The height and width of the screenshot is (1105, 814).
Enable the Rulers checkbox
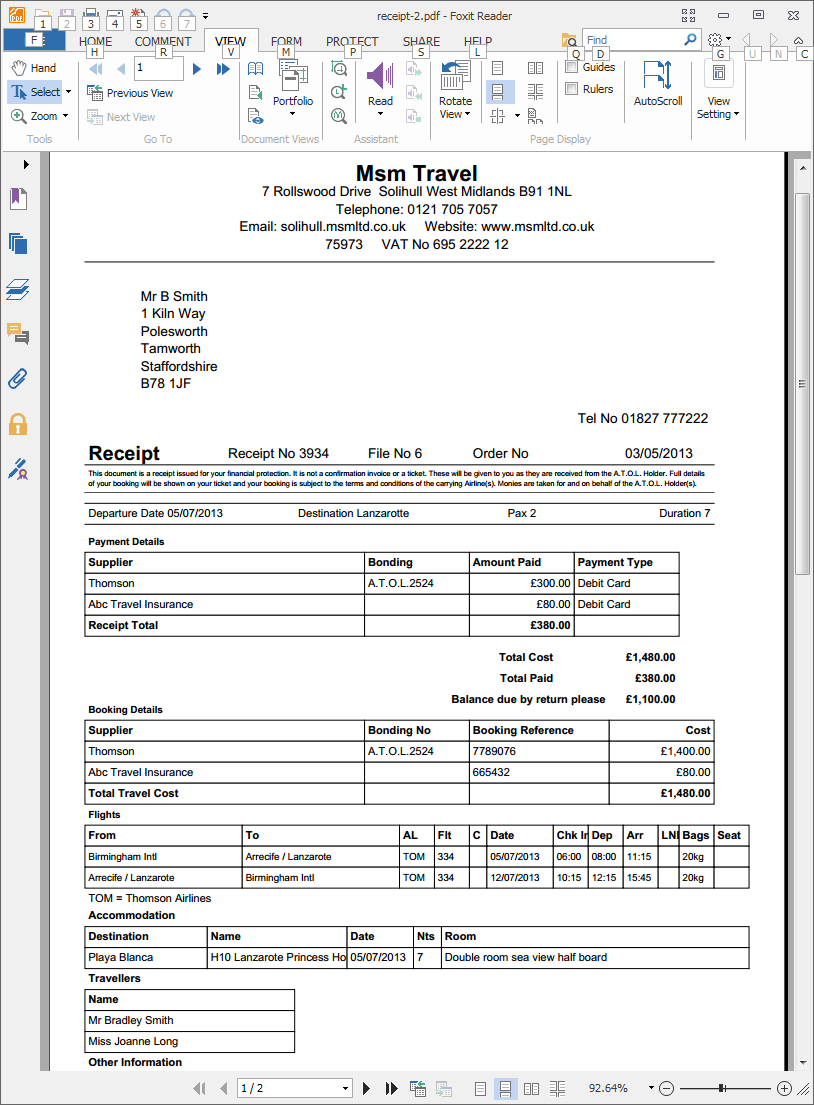[x=572, y=89]
